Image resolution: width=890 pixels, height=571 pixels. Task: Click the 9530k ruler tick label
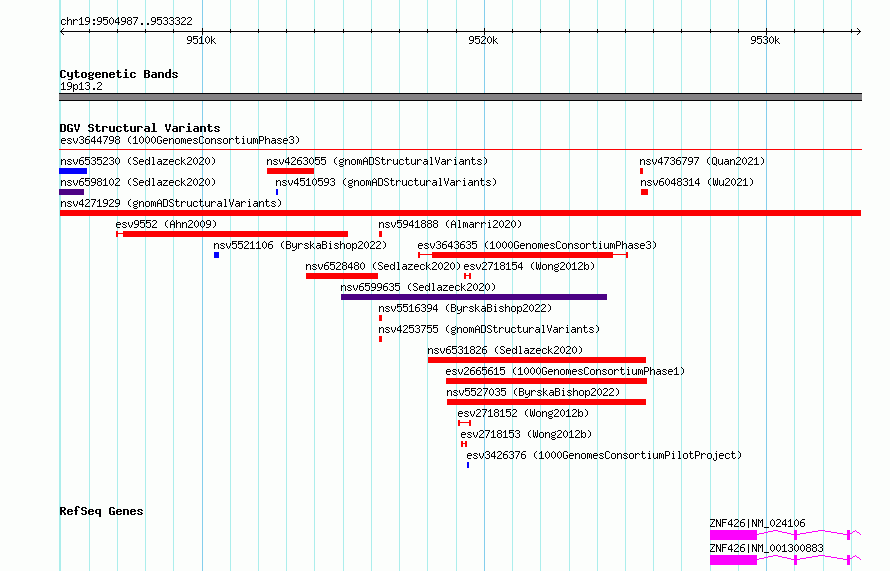click(x=765, y=40)
